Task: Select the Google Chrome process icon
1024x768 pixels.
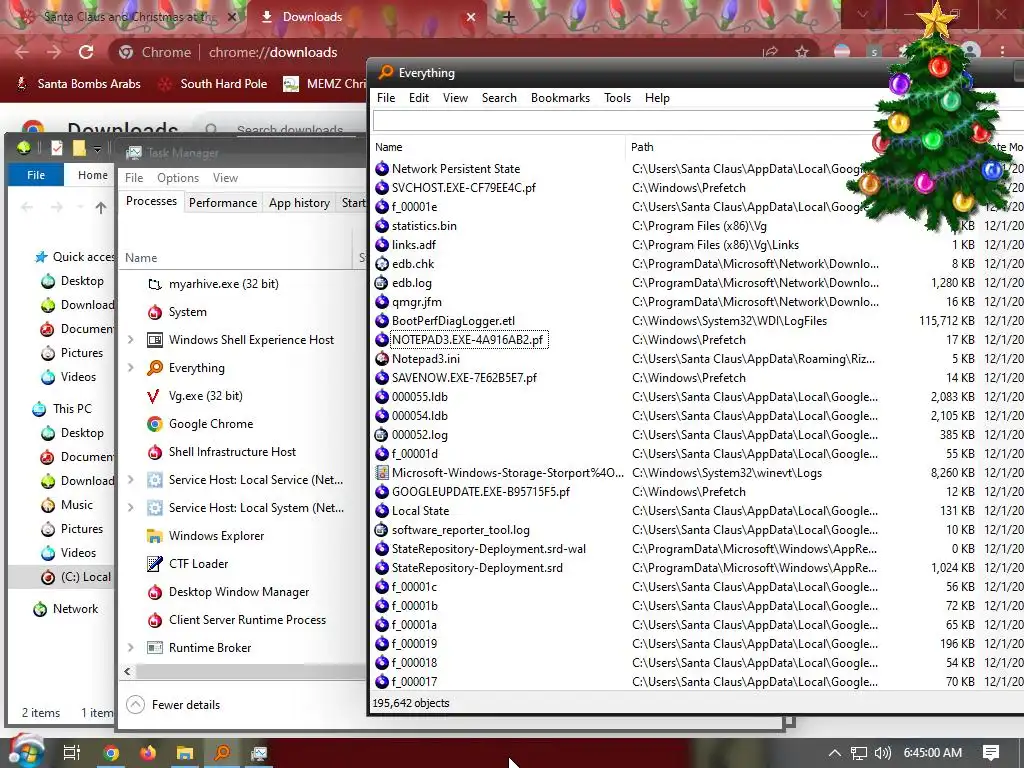Action: coord(154,424)
